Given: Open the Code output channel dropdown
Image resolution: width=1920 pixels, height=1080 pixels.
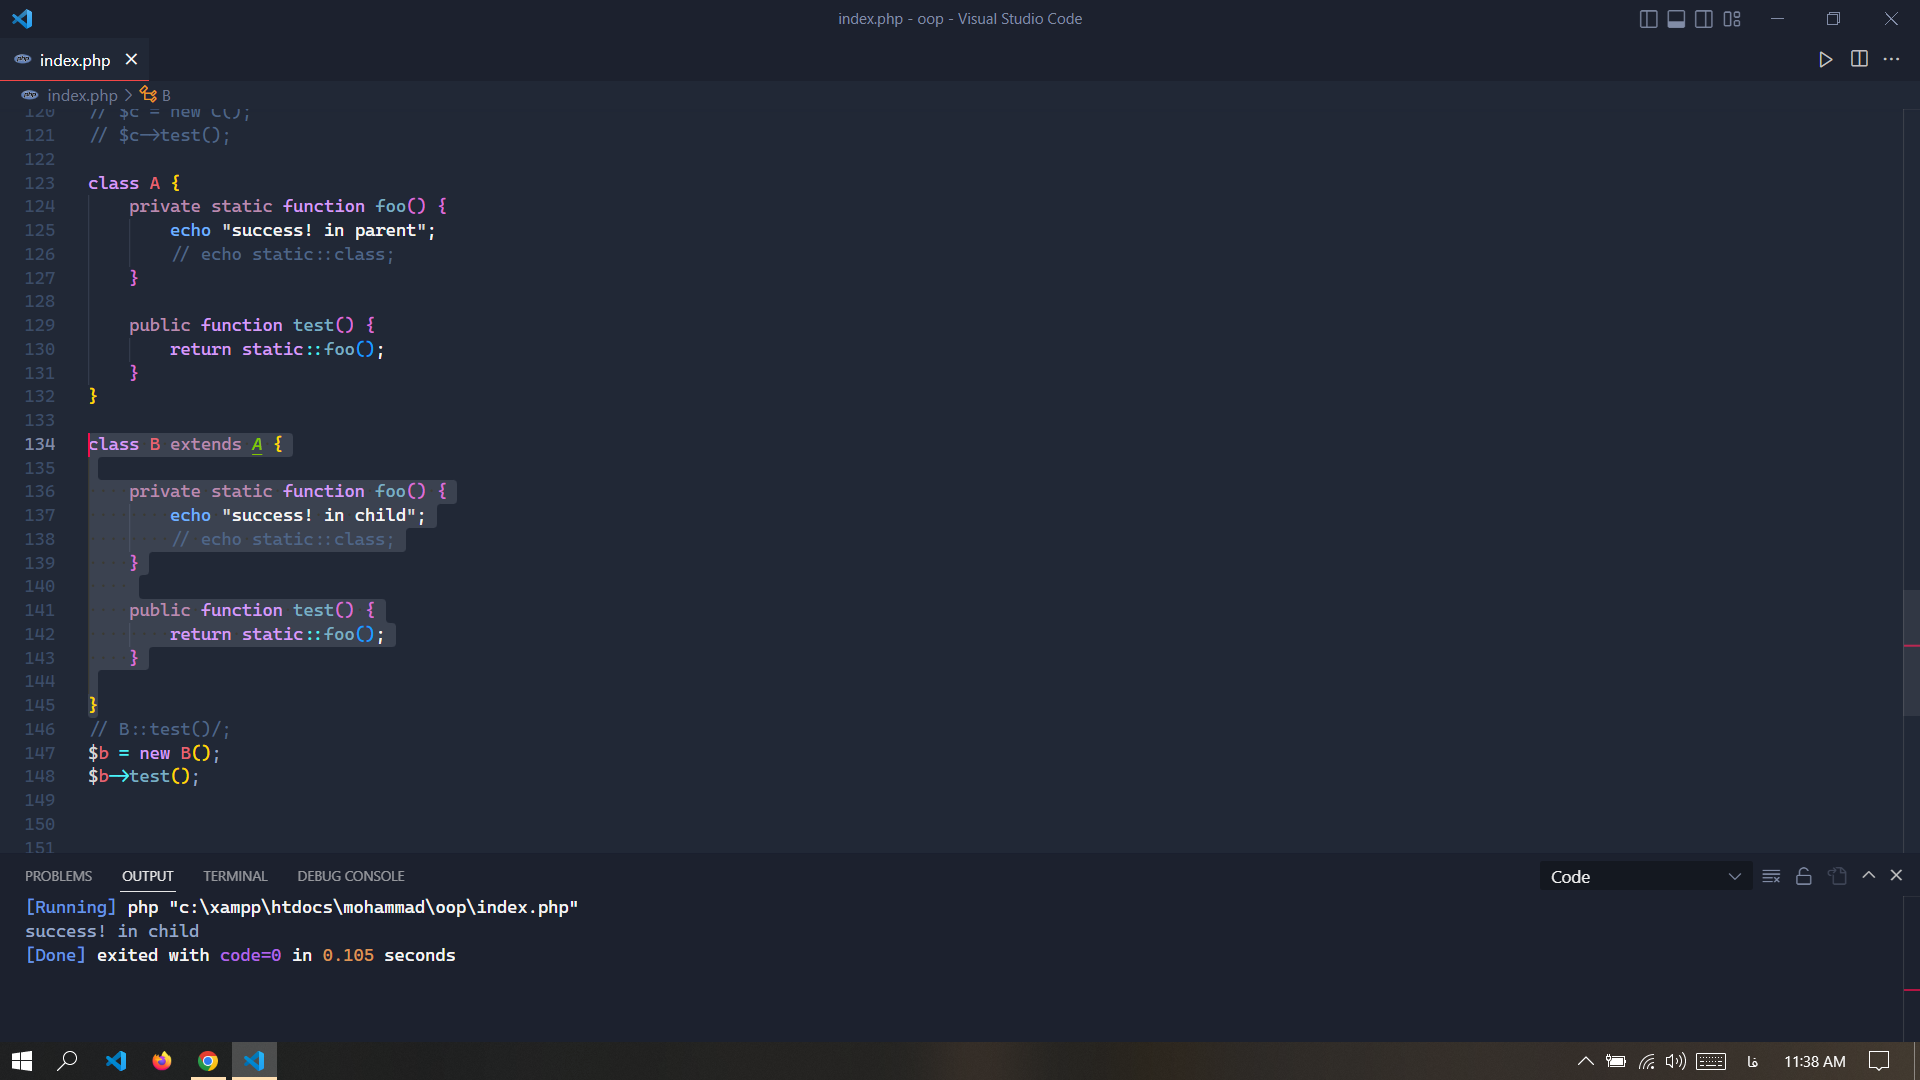Looking at the screenshot, I should tap(1645, 877).
